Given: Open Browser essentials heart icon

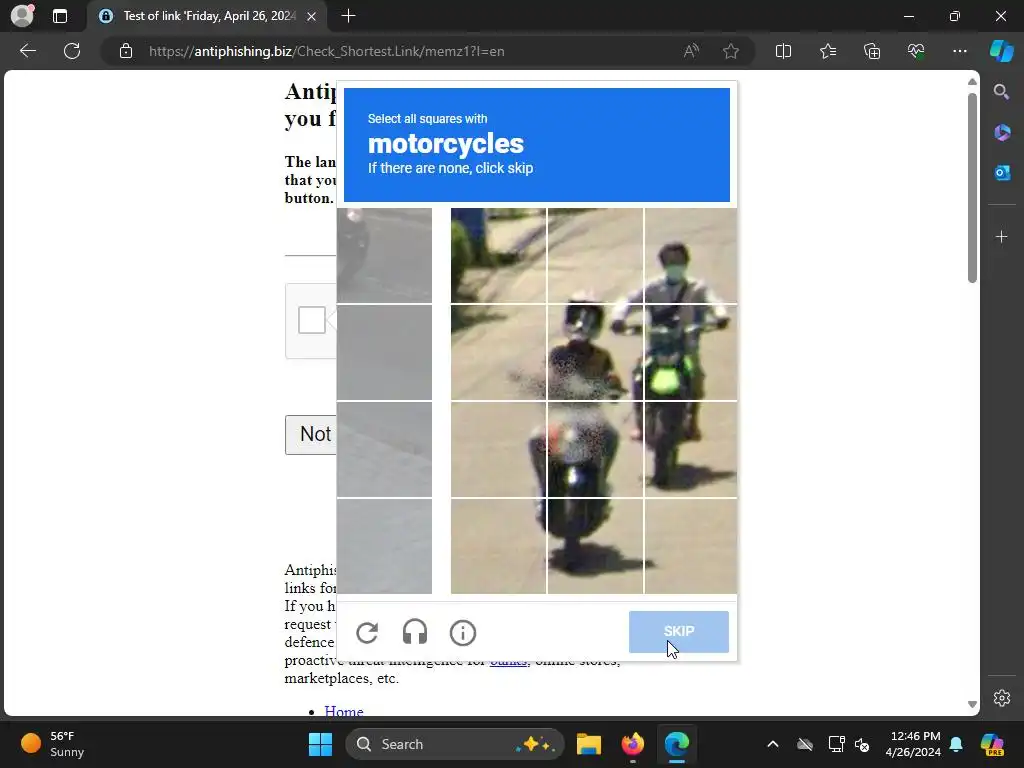Looking at the screenshot, I should coord(916,51).
